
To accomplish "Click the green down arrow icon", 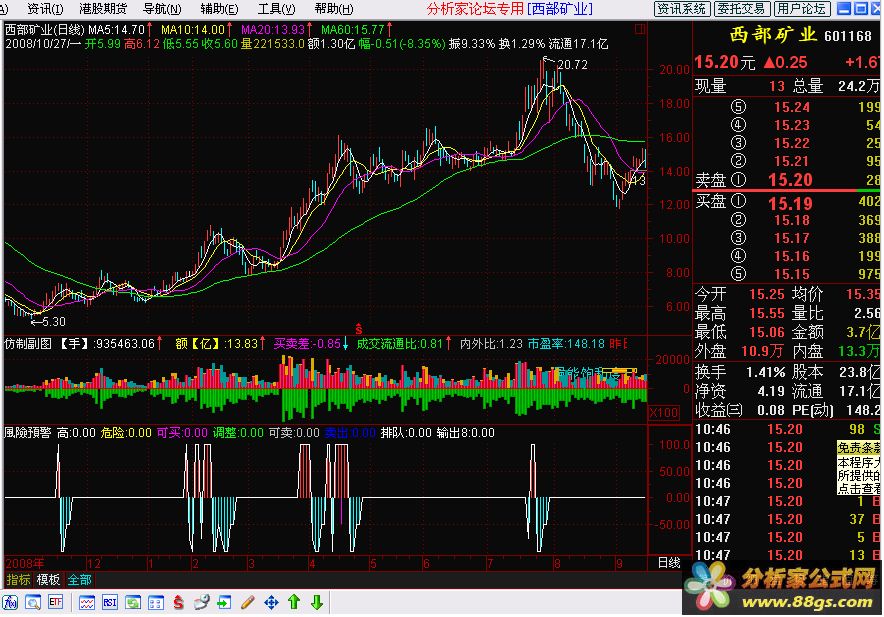I will coord(317,602).
